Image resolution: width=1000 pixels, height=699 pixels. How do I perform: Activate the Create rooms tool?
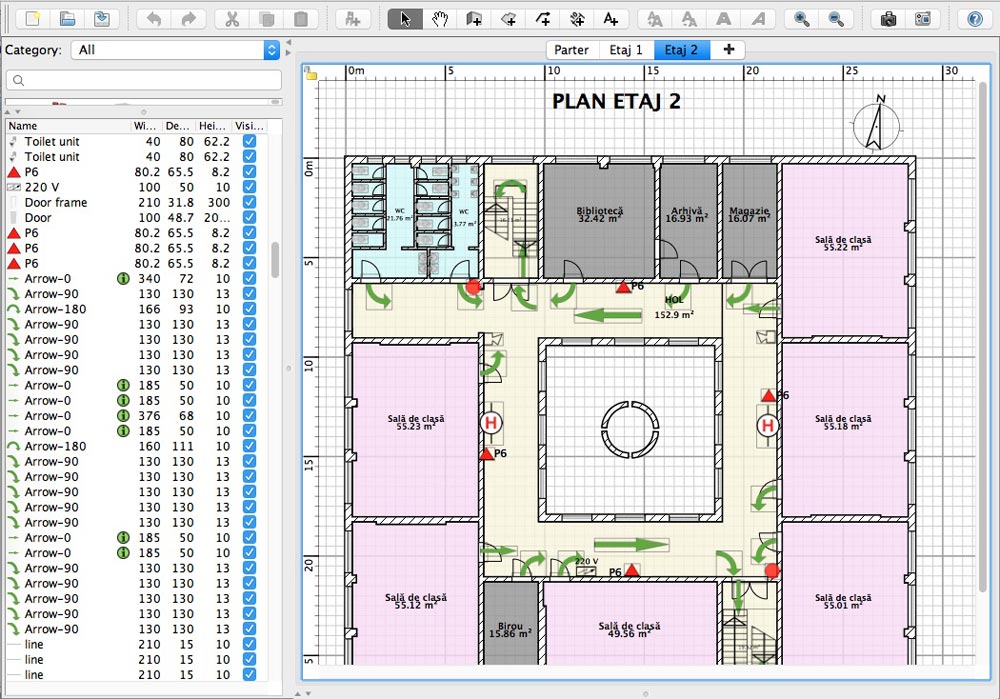pyautogui.click(x=510, y=18)
